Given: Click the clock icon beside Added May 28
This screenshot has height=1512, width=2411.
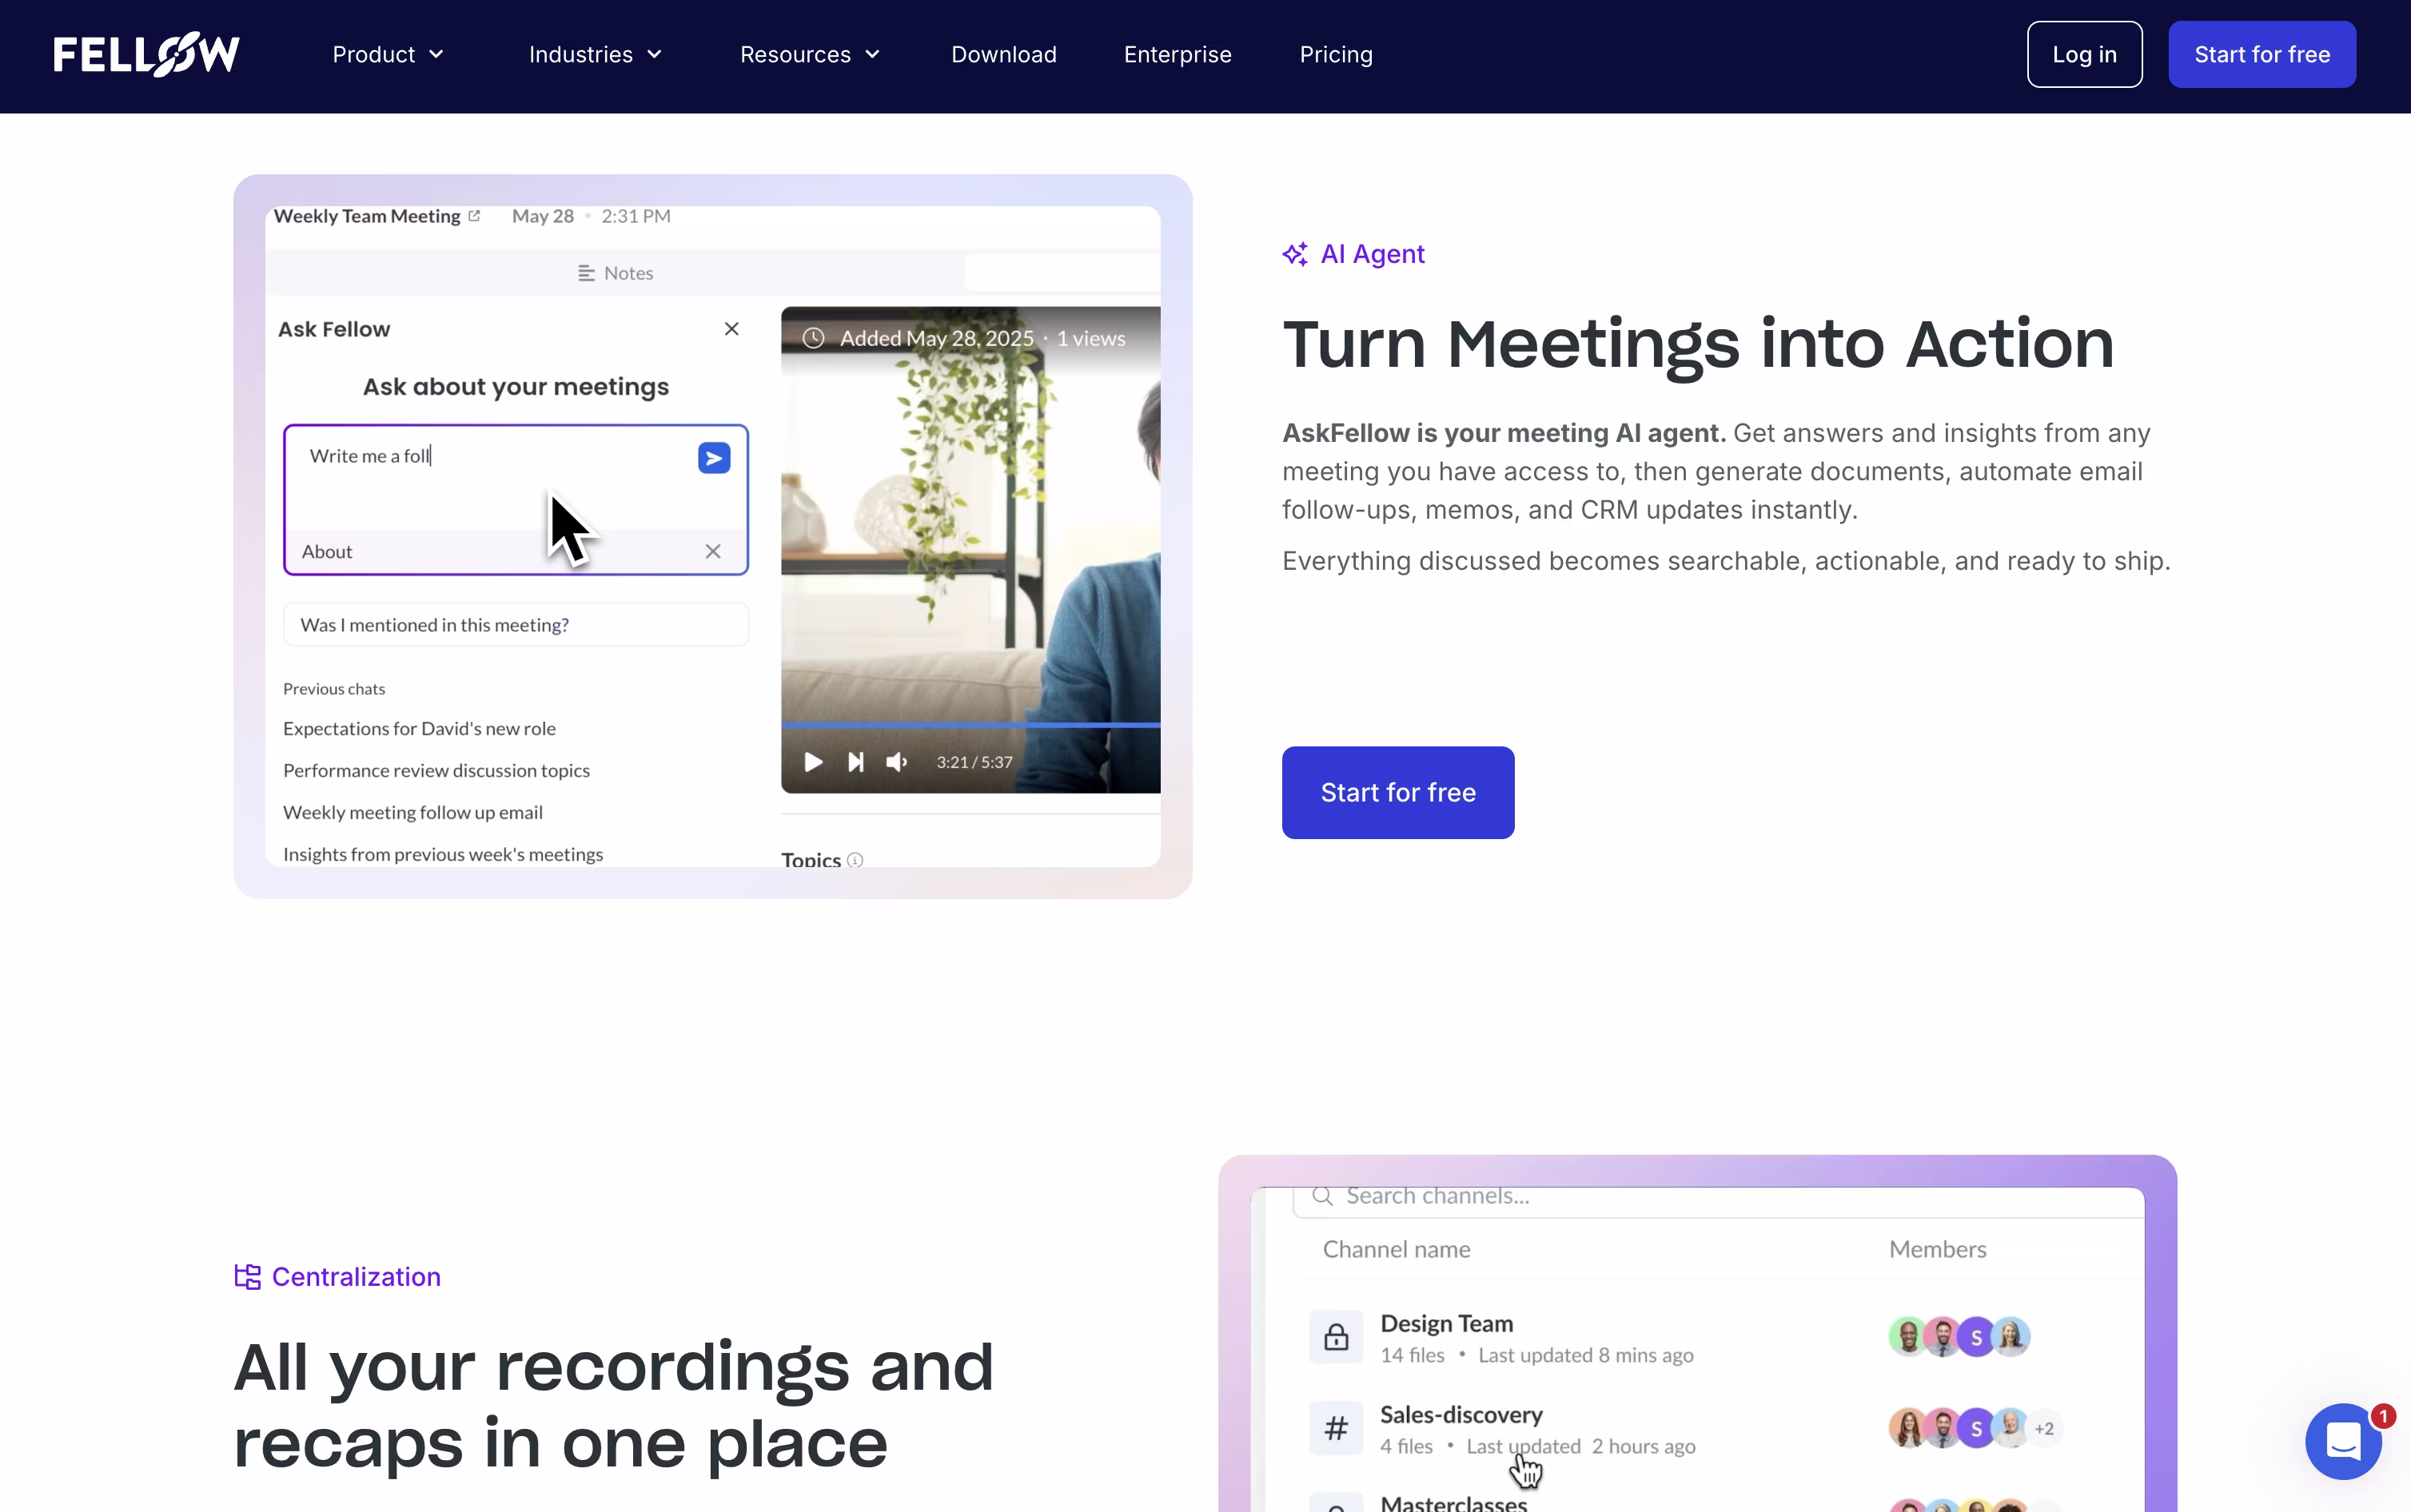Looking at the screenshot, I should [813, 338].
